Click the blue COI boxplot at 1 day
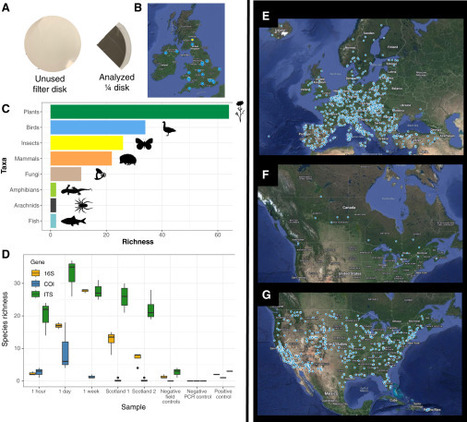The height and width of the screenshot is (422, 467). (65, 353)
